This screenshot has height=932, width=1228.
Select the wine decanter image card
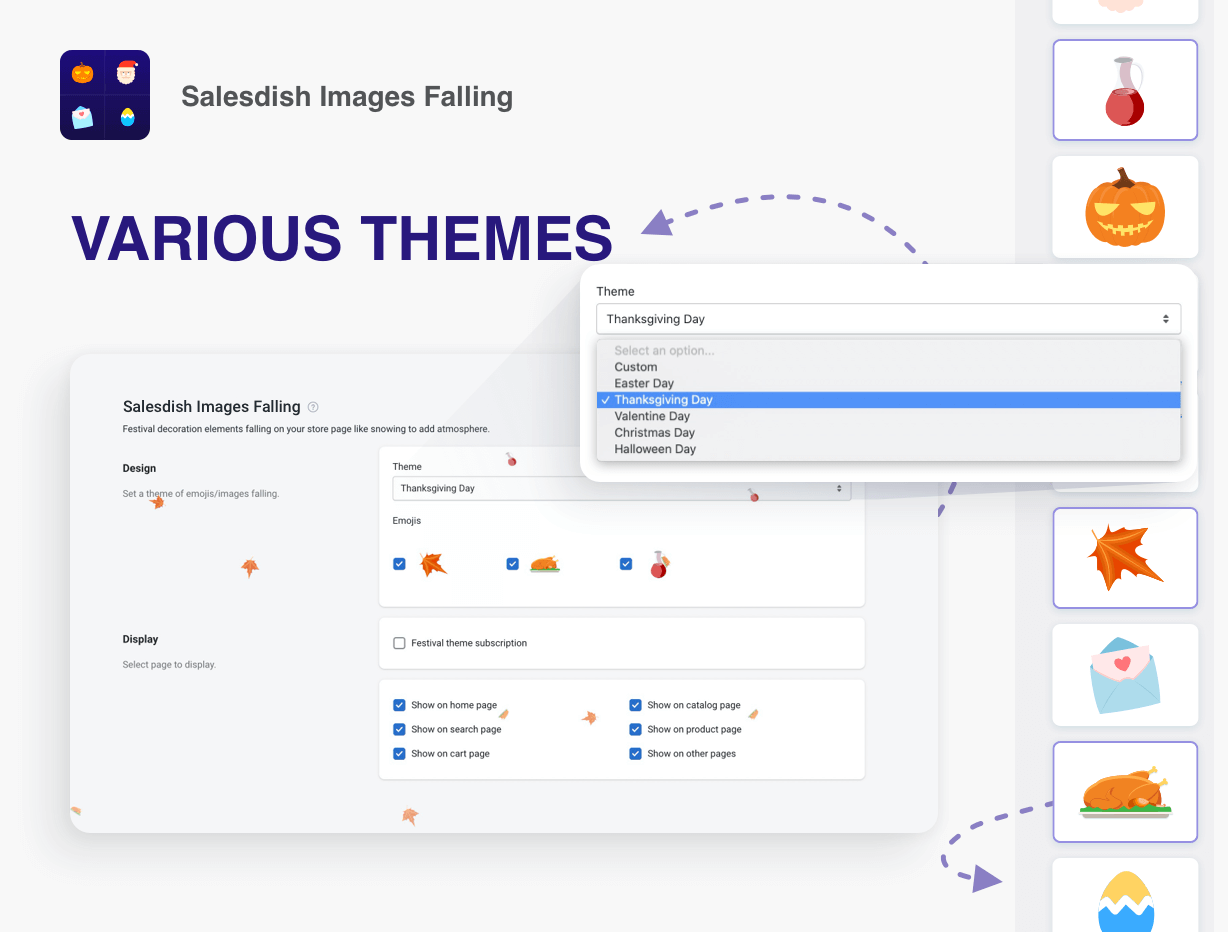pyautogui.click(x=1125, y=90)
